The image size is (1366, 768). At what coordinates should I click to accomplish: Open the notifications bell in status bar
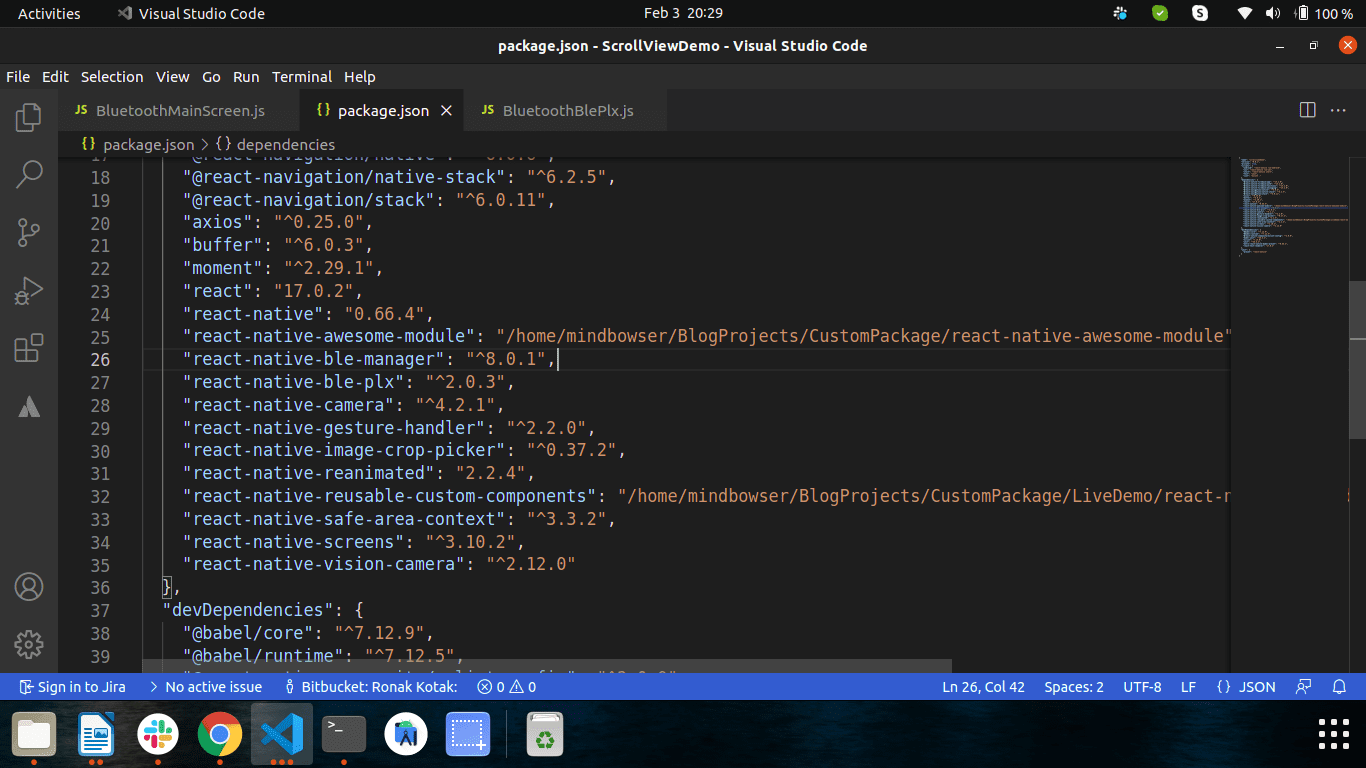(x=1340, y=687)
